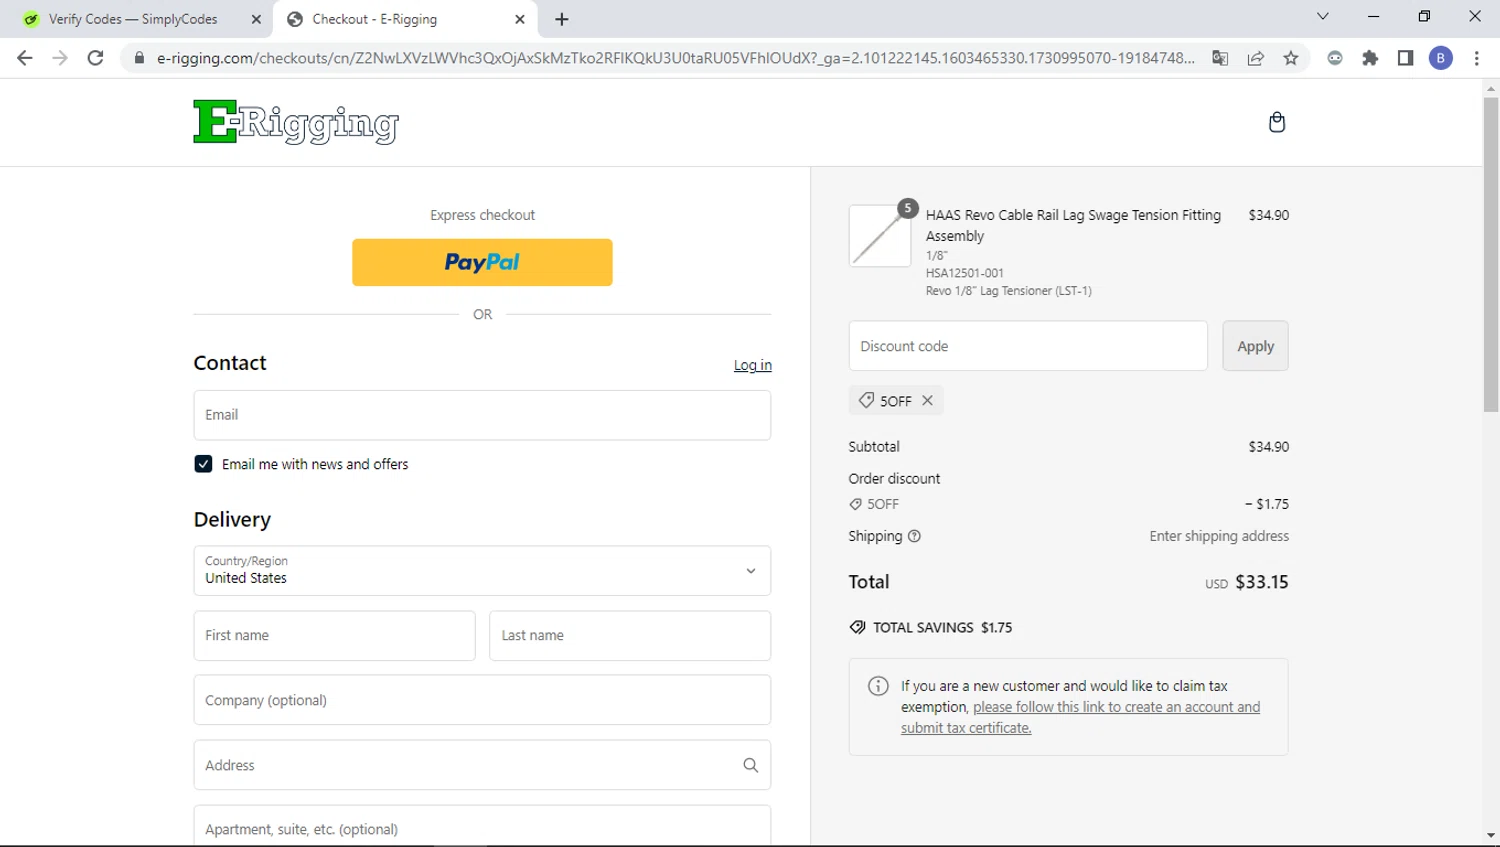Click the scrollbar up arrow

click(x=1491, y=89)
